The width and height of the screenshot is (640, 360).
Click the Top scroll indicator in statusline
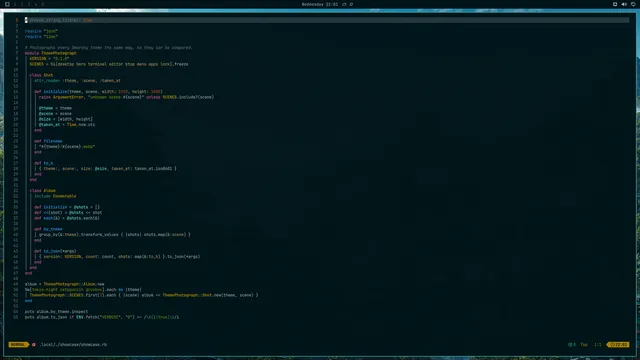click(x=584, y=344)
